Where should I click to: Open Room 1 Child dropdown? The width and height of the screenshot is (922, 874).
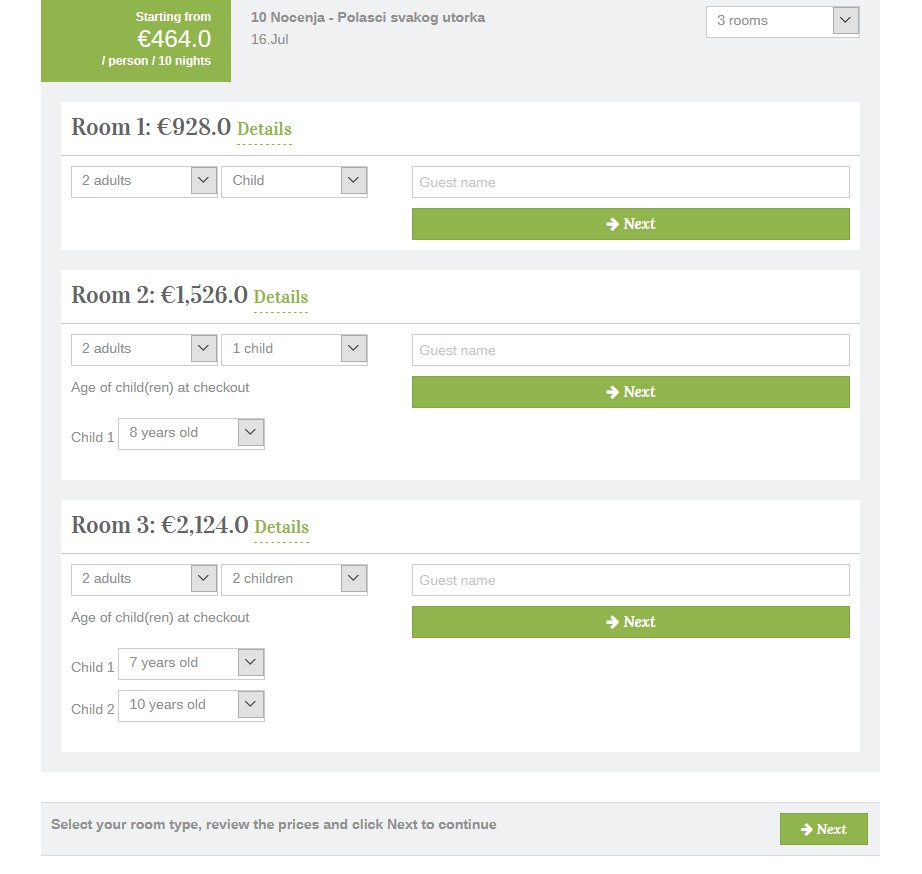point(294,181)
